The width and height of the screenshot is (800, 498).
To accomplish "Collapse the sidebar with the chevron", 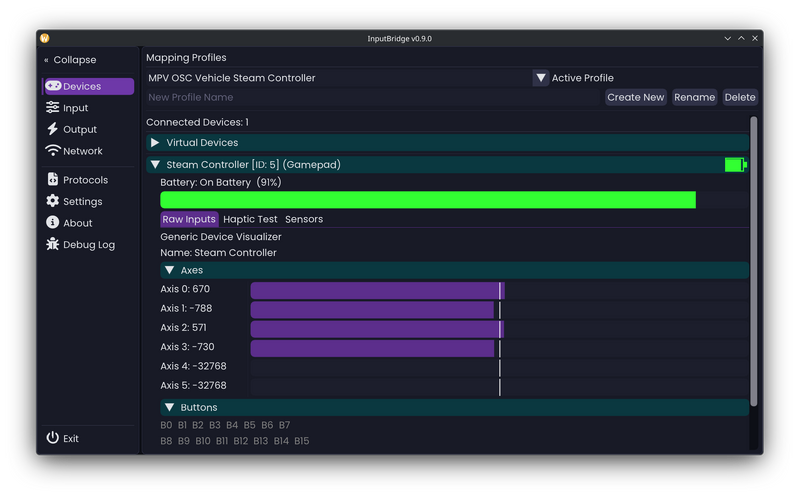I will click(46, 60).
